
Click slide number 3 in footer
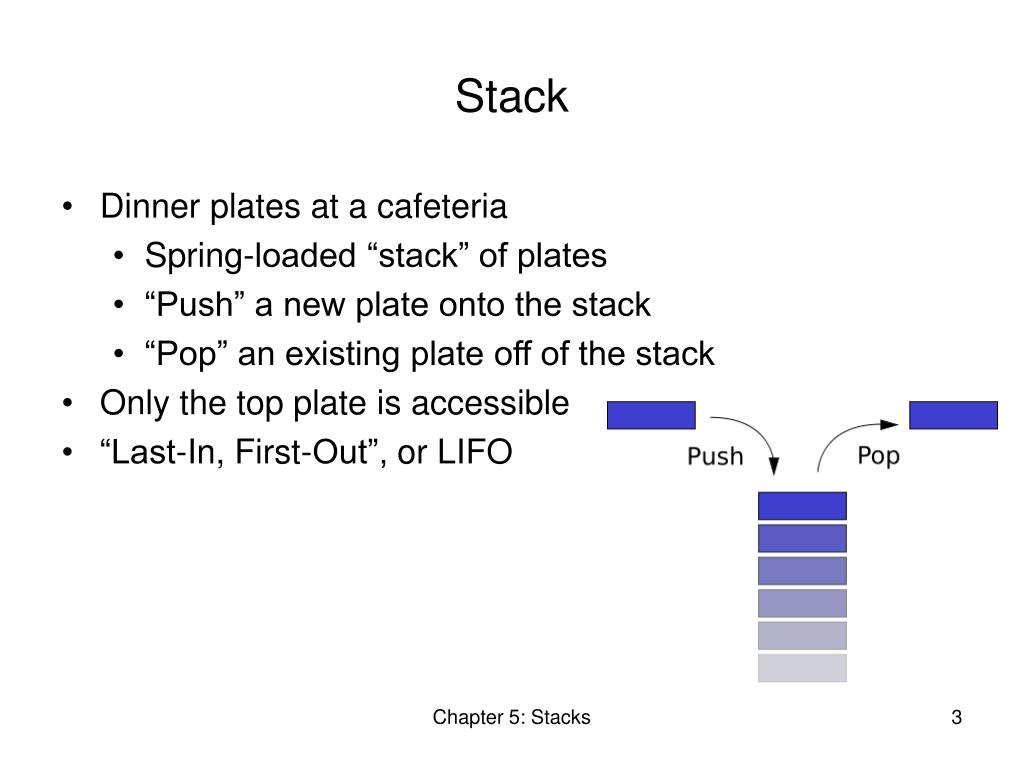[956, 717]
